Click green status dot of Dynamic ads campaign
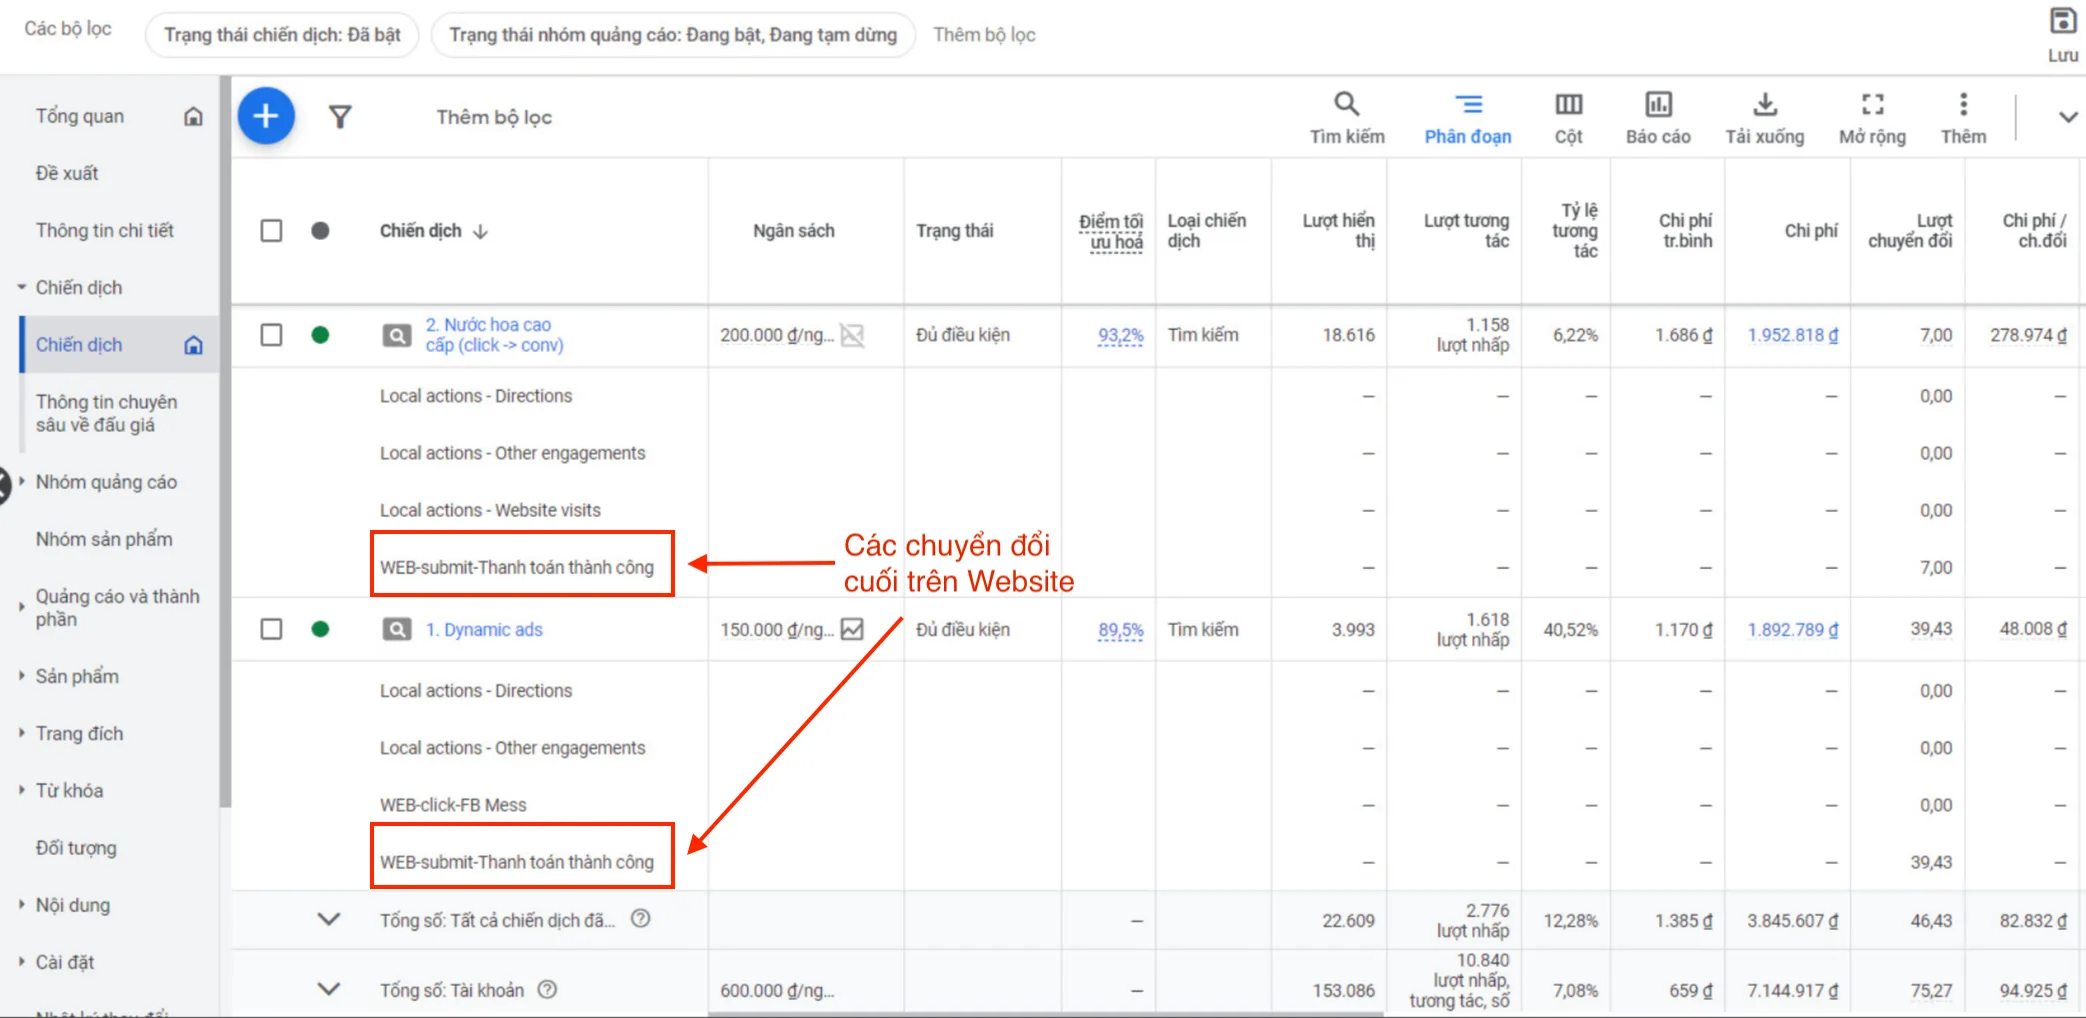 320,629
